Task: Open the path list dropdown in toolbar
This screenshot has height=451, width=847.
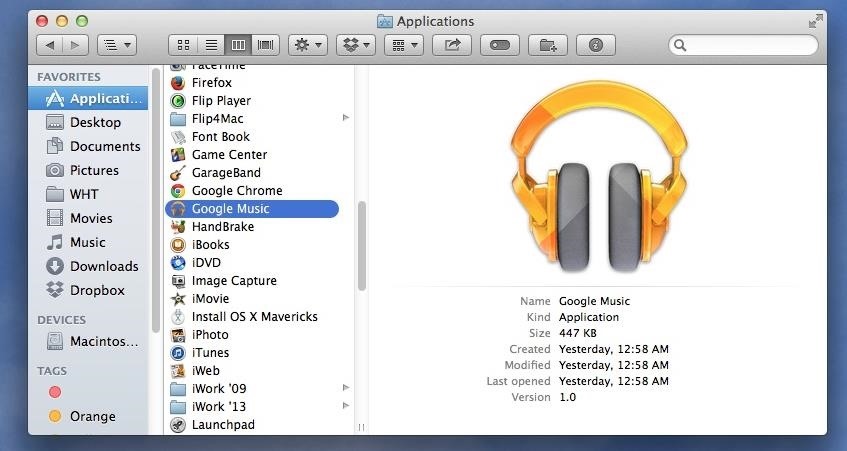Action: coord(117,45)
